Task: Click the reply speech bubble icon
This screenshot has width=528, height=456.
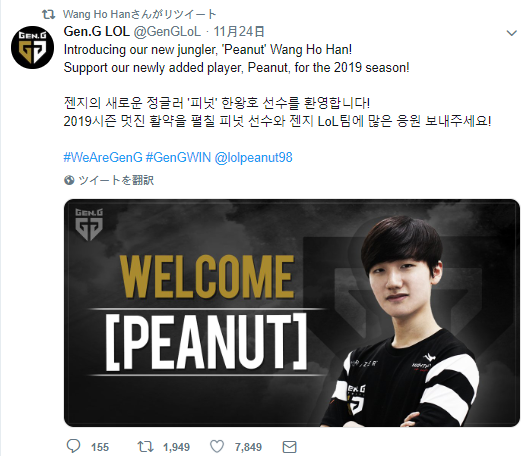Action: (73, 446)
